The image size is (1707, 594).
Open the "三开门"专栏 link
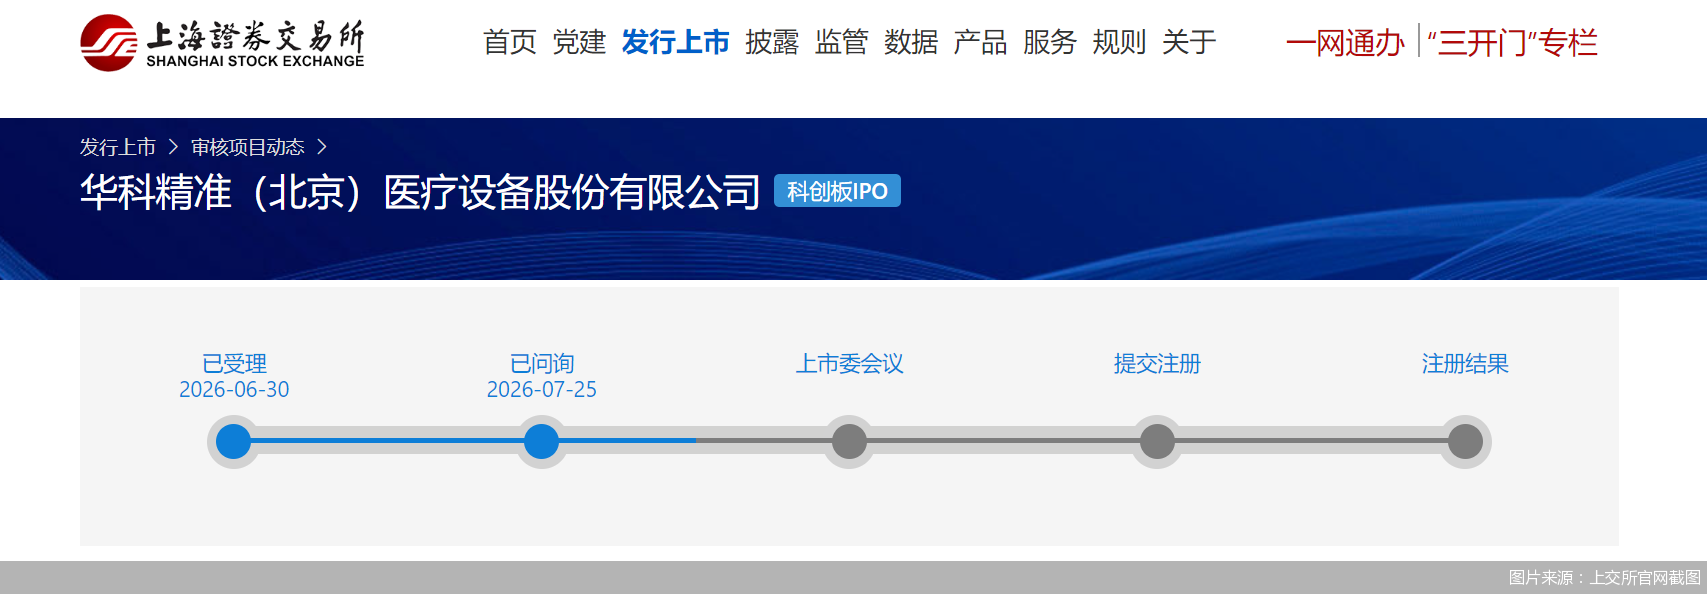click(x=1513, y=43)
